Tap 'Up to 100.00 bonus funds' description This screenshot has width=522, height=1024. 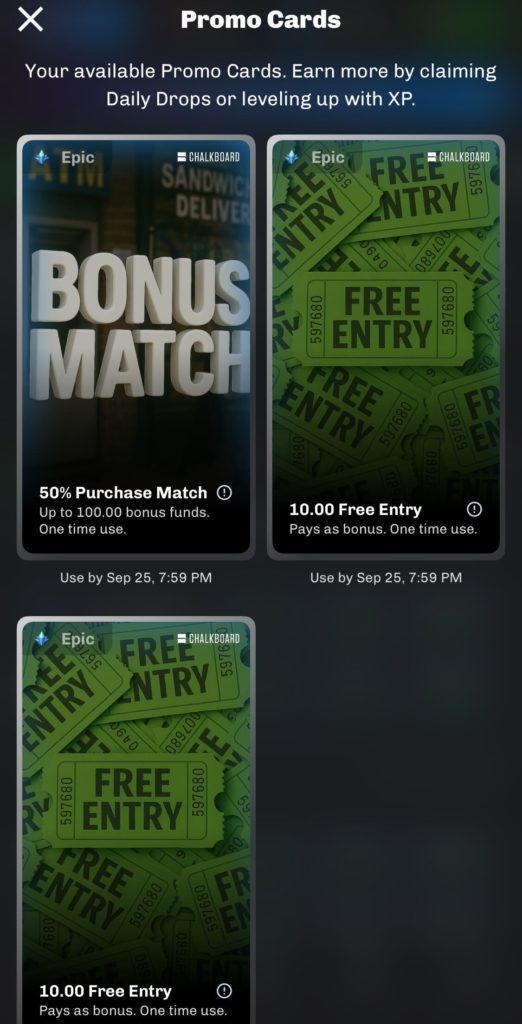(124, 513)
